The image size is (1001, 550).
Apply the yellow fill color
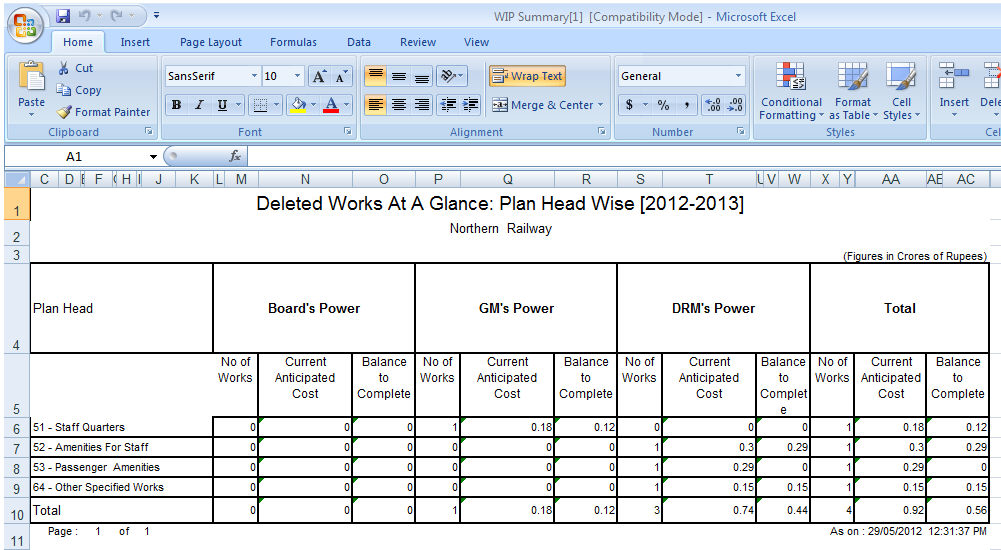(297, 105)
